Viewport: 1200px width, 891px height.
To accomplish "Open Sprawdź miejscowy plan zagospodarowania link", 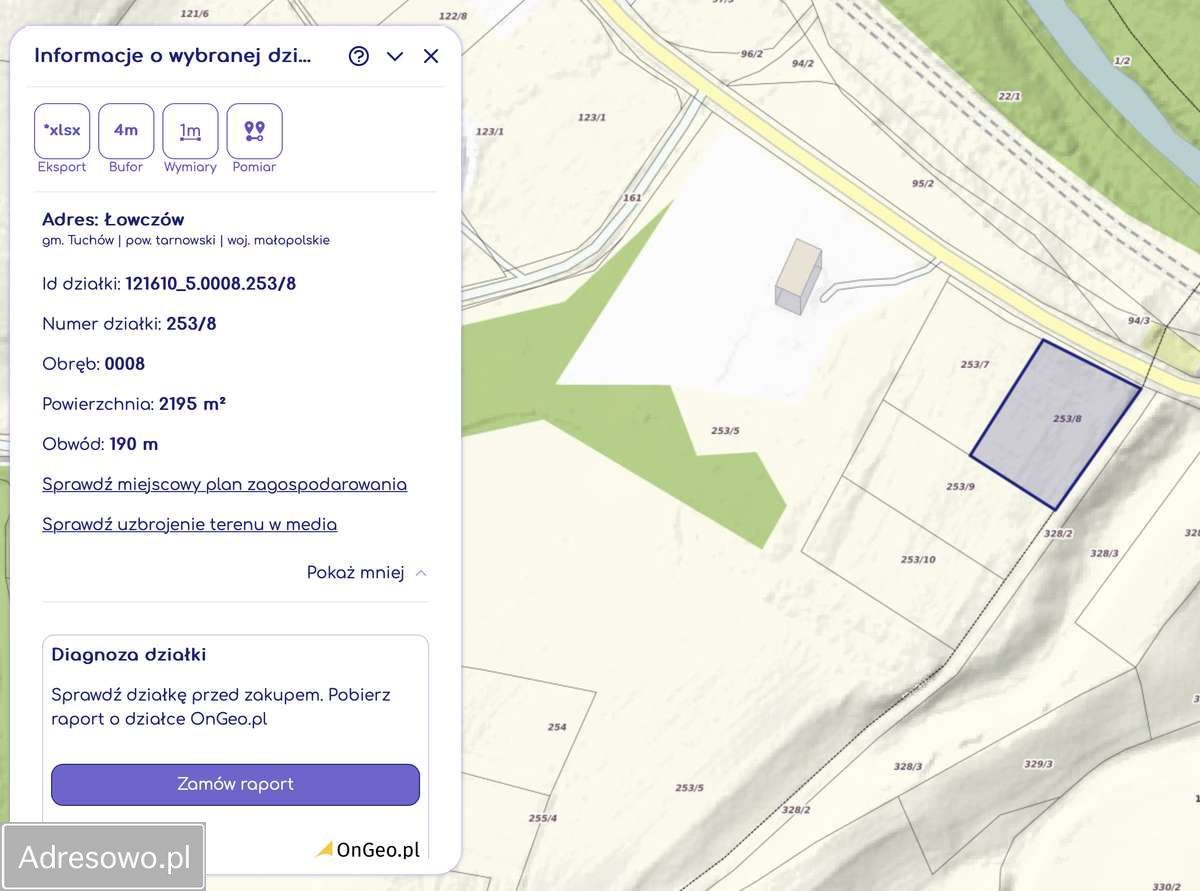I will [x=224, y=485].
